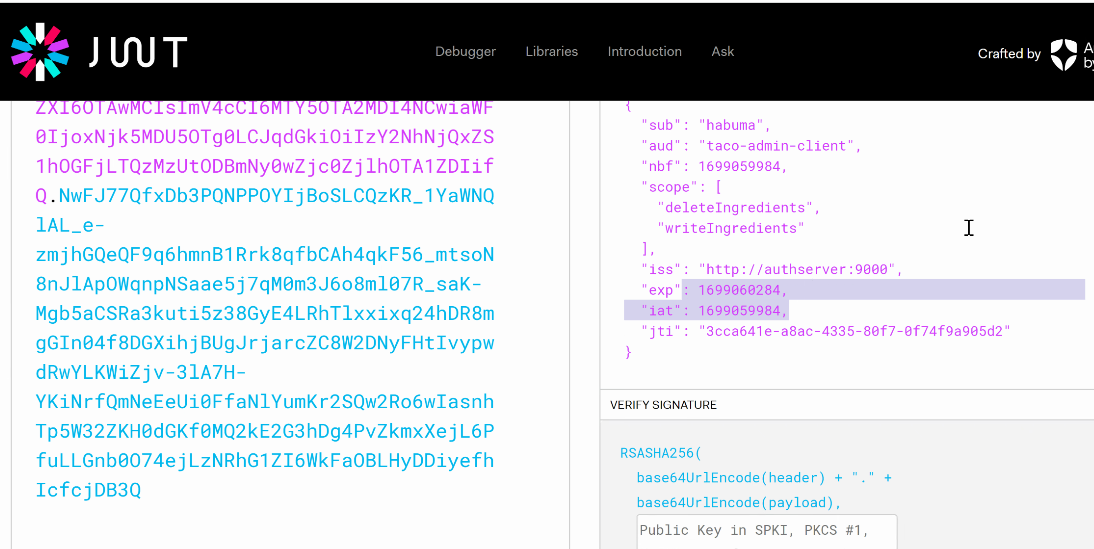Click encoded token line starting 1hOGFjLTQzMzUt

(264, 167)
